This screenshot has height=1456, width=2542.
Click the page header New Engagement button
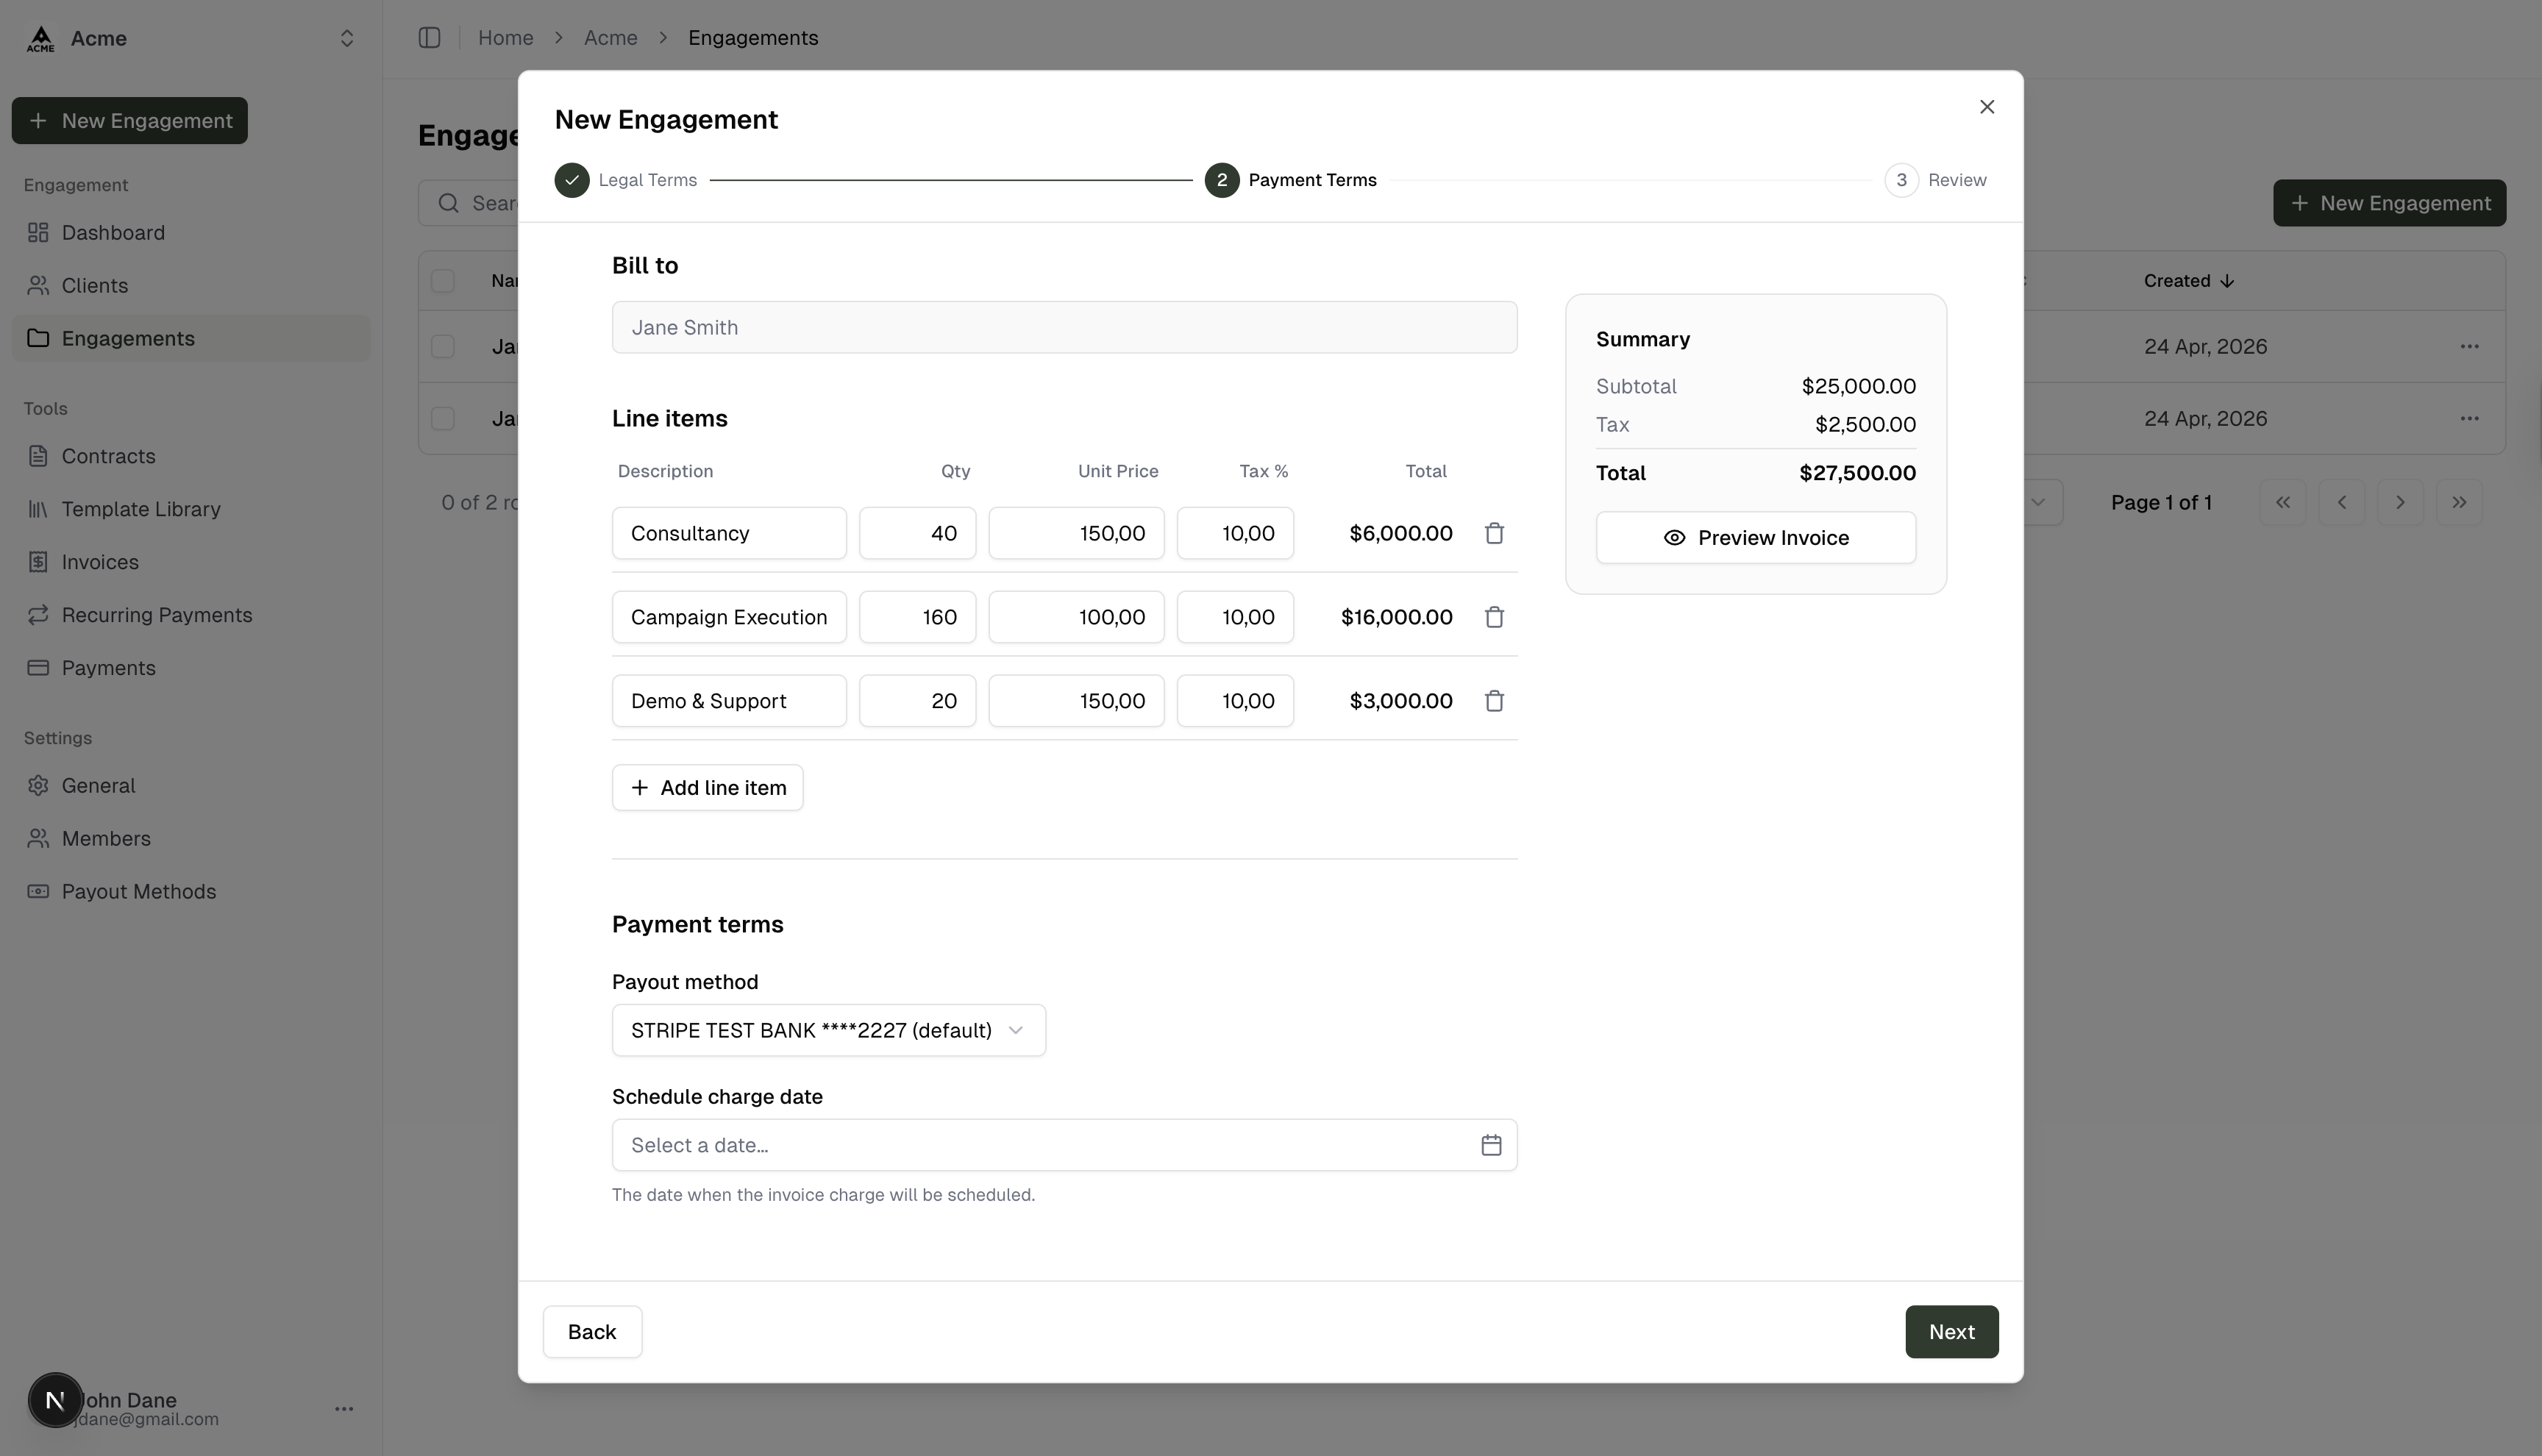tap(2389, 203)
